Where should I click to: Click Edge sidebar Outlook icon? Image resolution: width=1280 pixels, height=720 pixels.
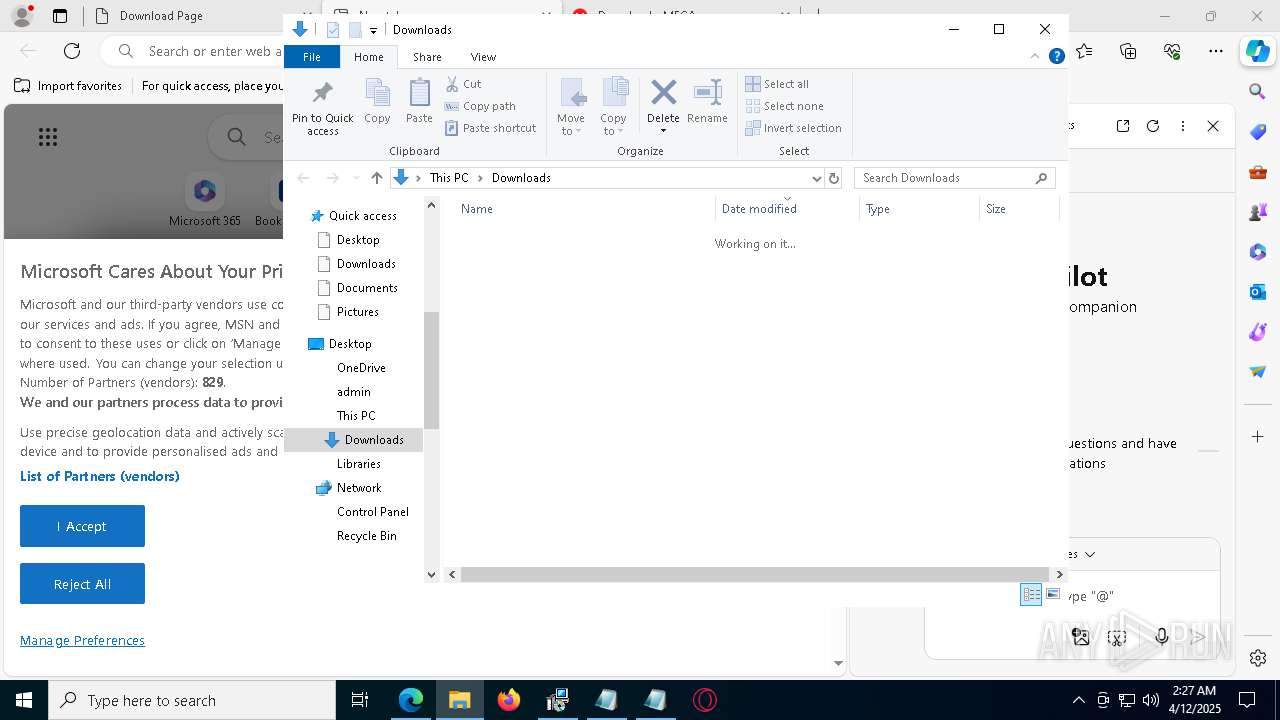click(x=1258, y=292)
